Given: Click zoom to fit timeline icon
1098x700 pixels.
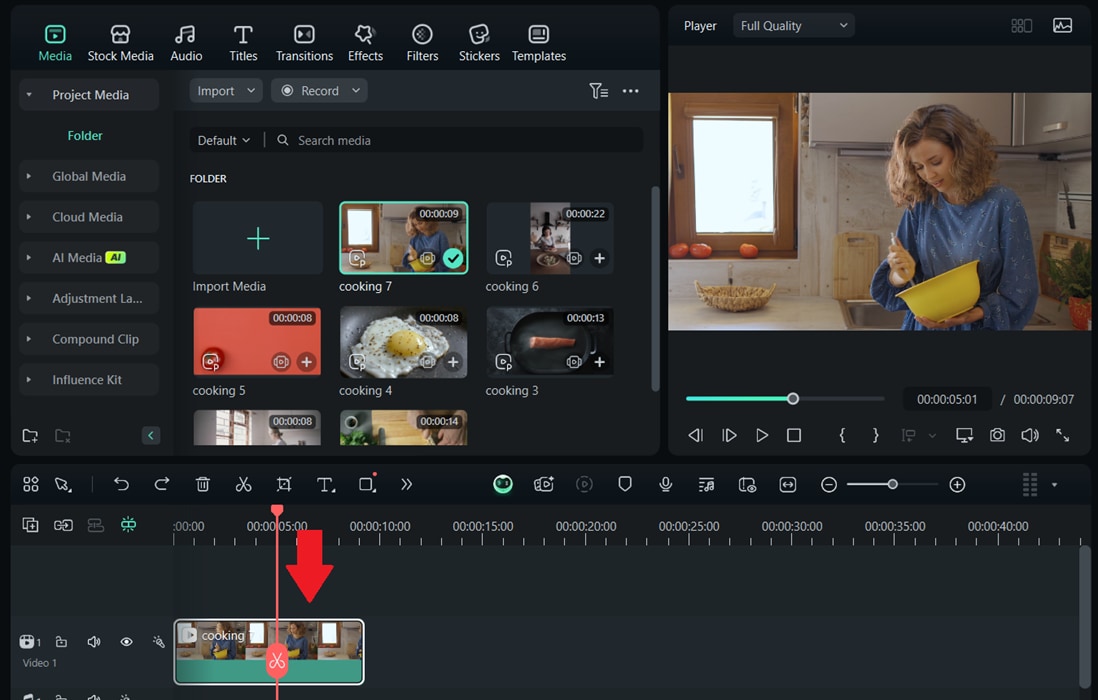Looking at the screenshot, I should [x=788, y=484].
